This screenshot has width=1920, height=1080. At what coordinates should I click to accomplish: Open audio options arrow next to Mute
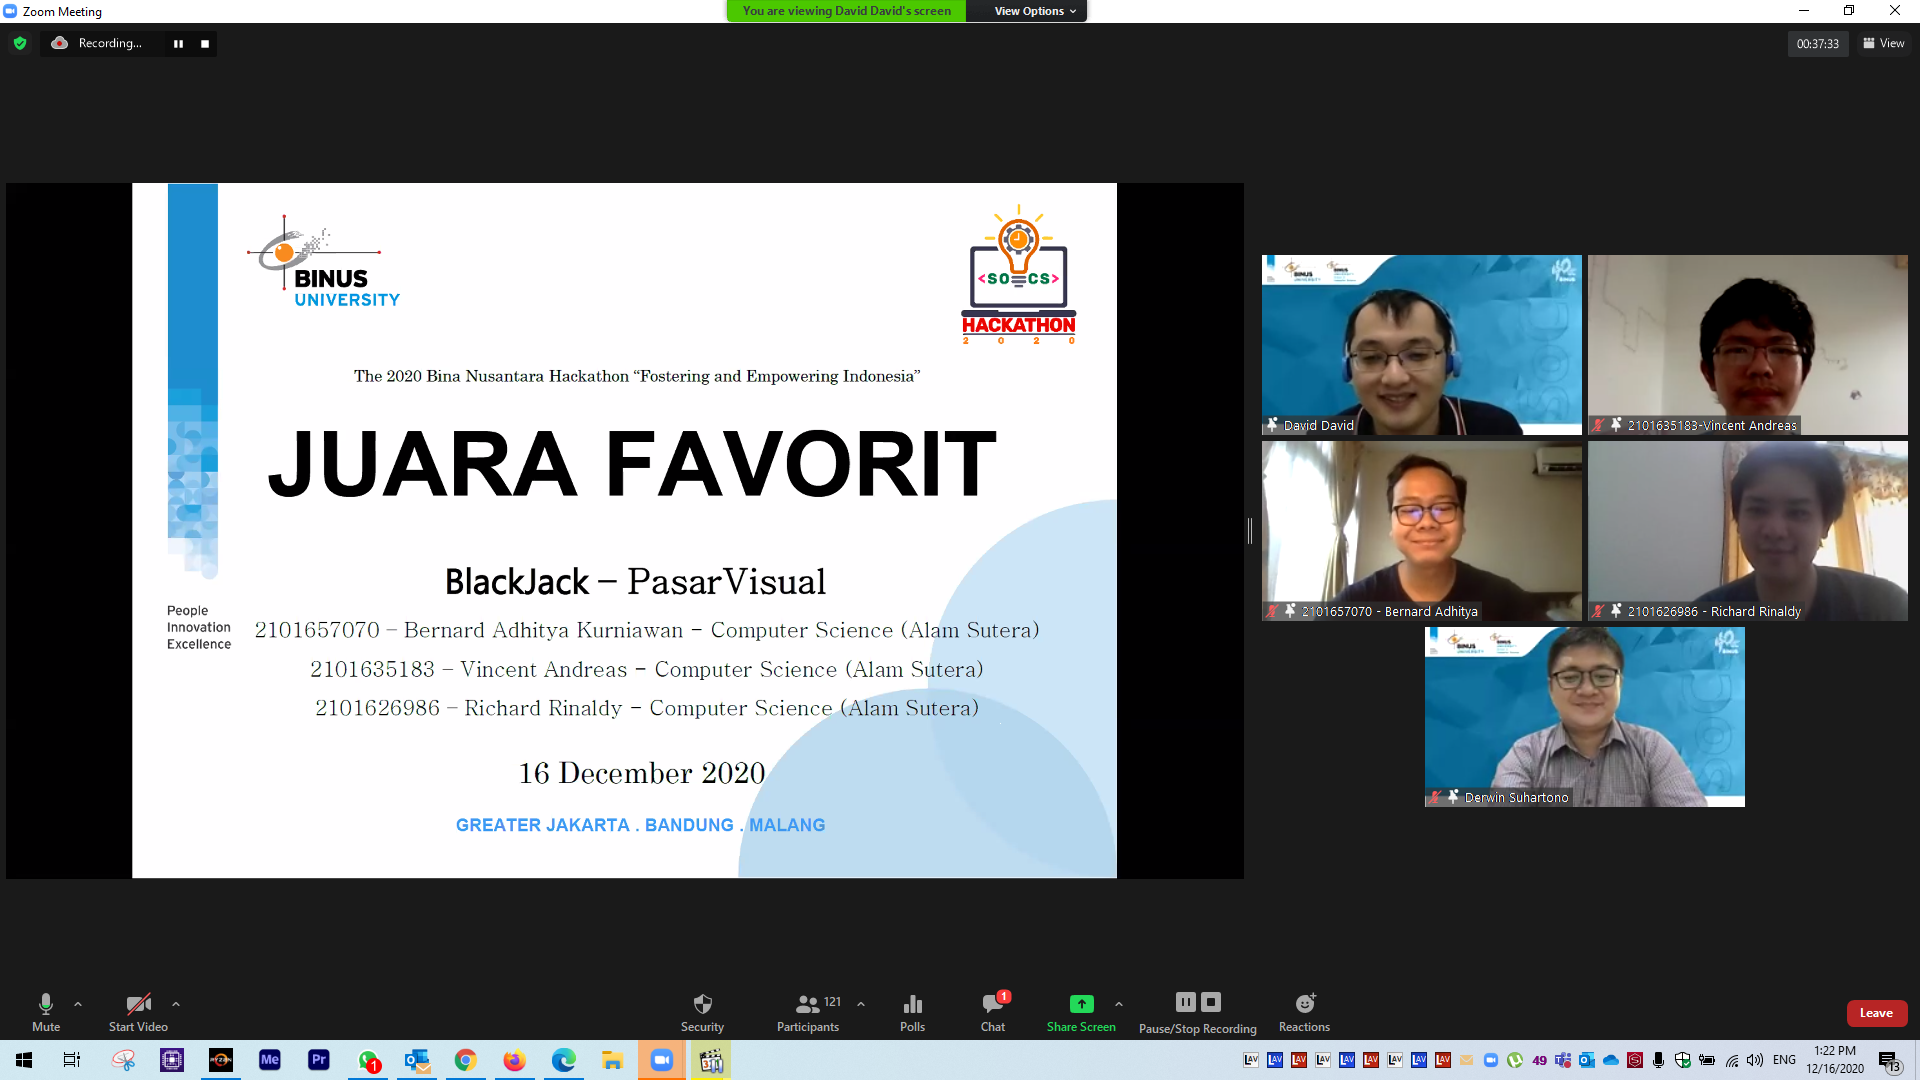coord(78,1004)
